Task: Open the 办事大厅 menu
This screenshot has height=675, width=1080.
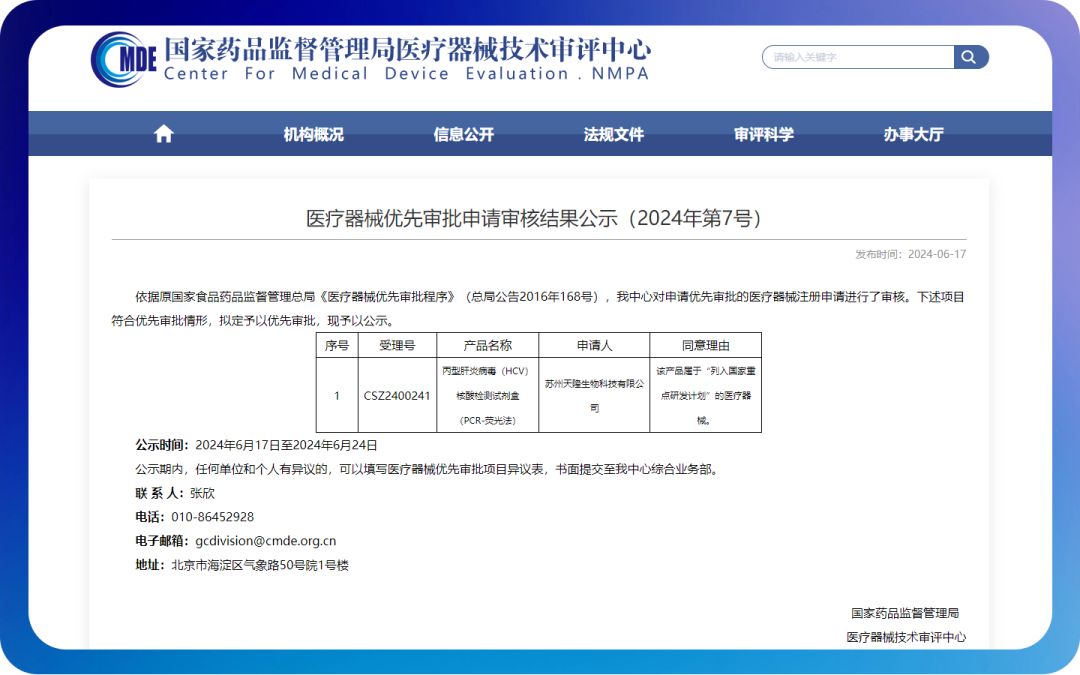Action: [913, 134]
